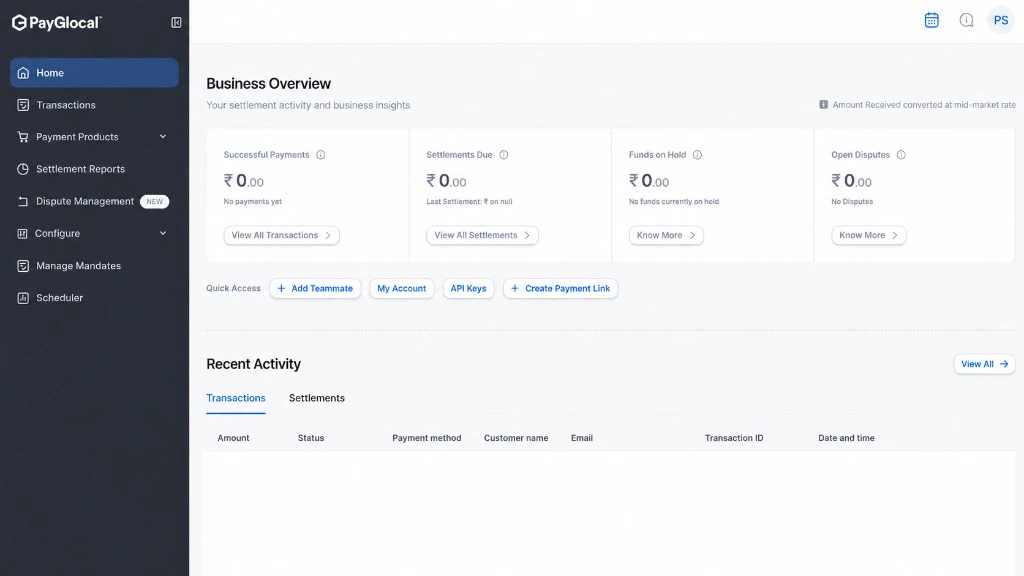Click the Payment Products cart icon
Image resolution: width=1024 pixels, height=576 pixels.
pos(24,137)
